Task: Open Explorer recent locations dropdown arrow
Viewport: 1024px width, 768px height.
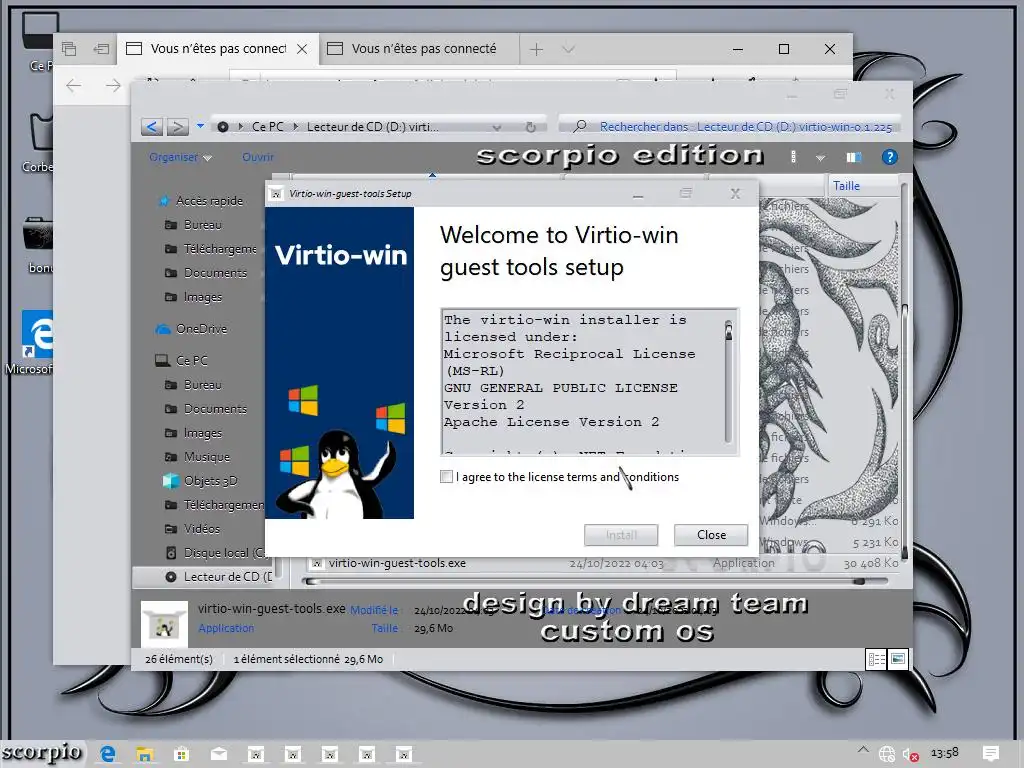Action: (x=200, y=126)
